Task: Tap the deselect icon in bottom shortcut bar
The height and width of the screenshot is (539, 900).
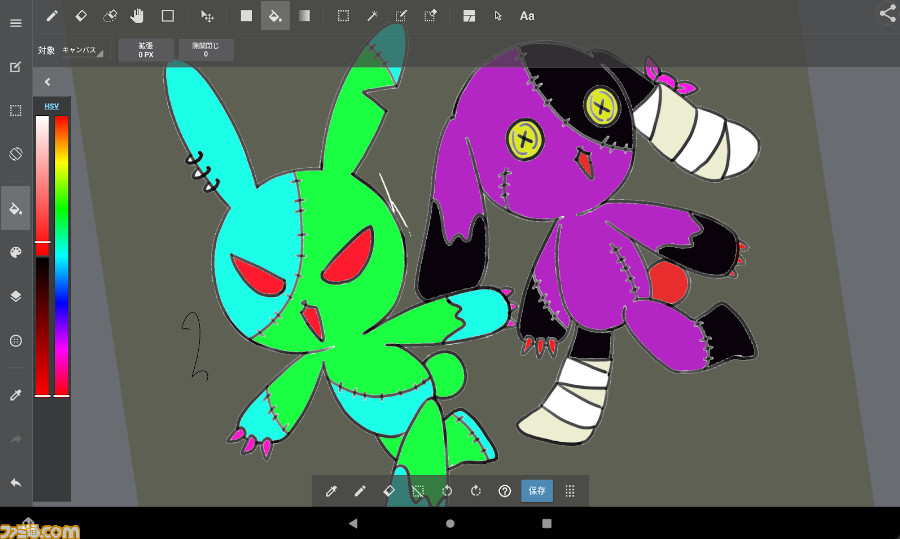Action: pos(418,491)
